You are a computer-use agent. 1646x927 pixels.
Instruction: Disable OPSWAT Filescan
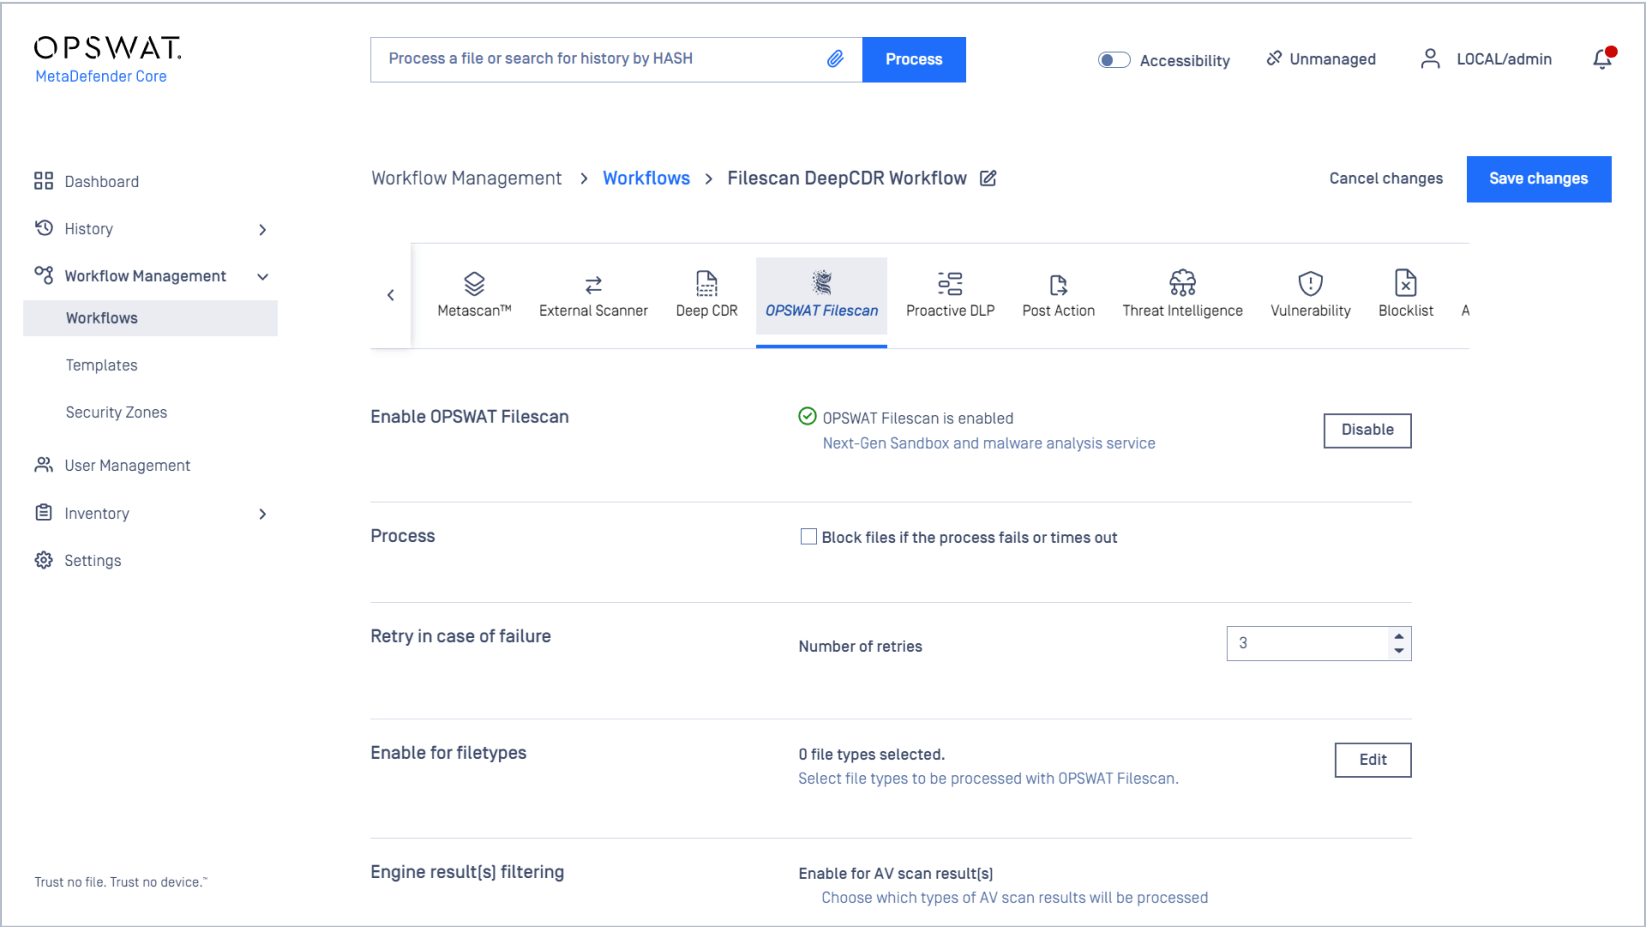coord(1367,430)
